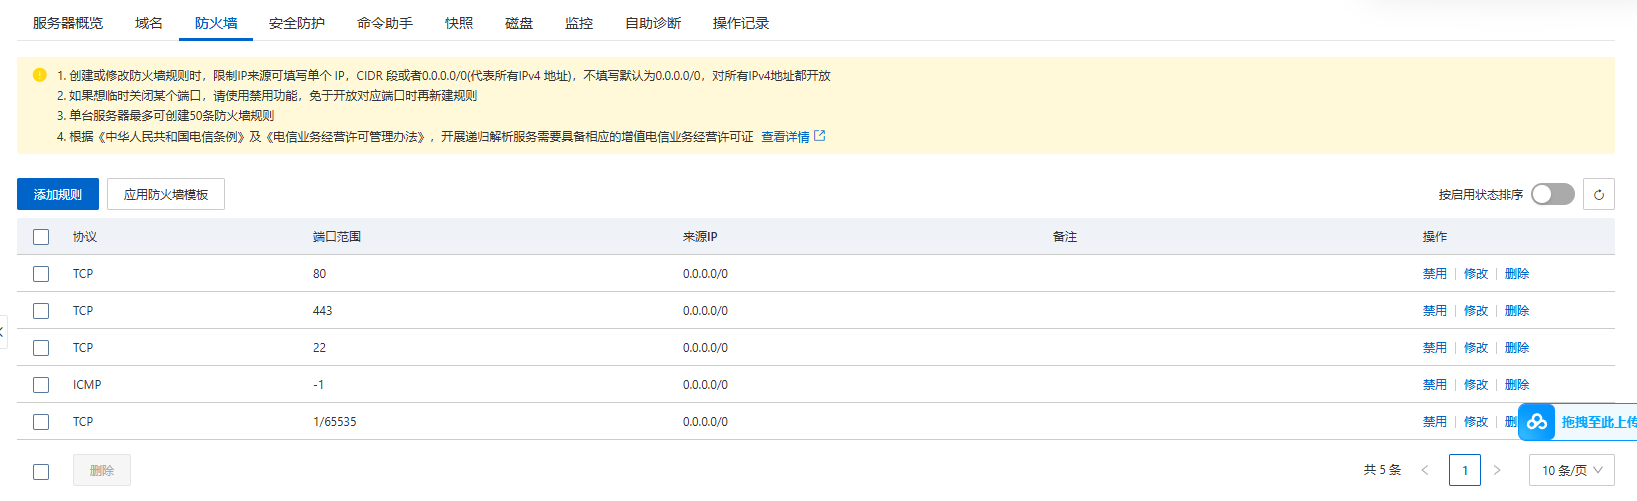Select the TCP port 22 rule checkbox
The height and width of the screenshot is (501, 1637).
(41, 348)
